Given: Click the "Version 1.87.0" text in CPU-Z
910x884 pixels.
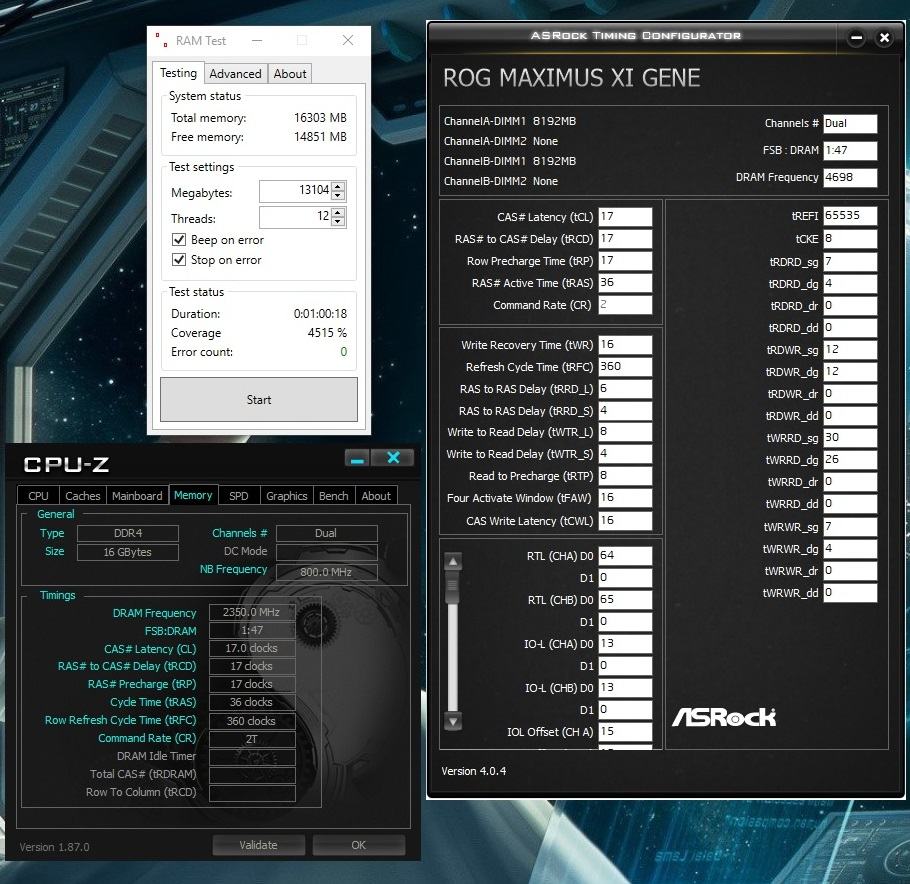Looking at the screenshot, I should (x=55, y=847).
